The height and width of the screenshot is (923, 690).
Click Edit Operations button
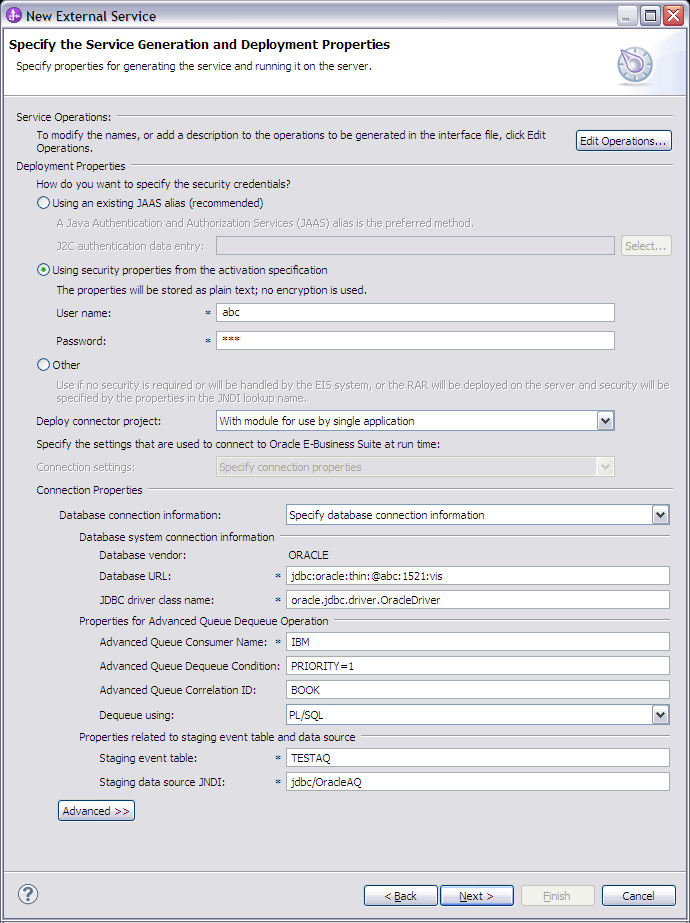click(623, 141)
